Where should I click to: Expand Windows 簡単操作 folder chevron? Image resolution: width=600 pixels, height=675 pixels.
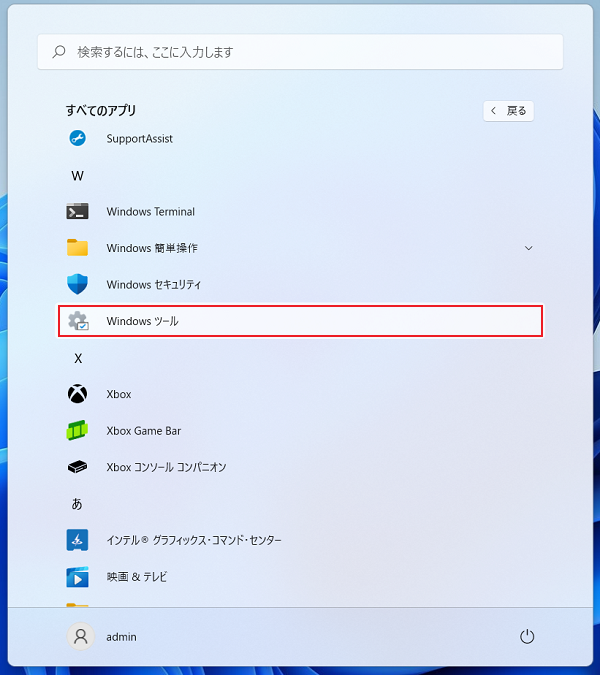pyautogui.click(x=529, y=248)
